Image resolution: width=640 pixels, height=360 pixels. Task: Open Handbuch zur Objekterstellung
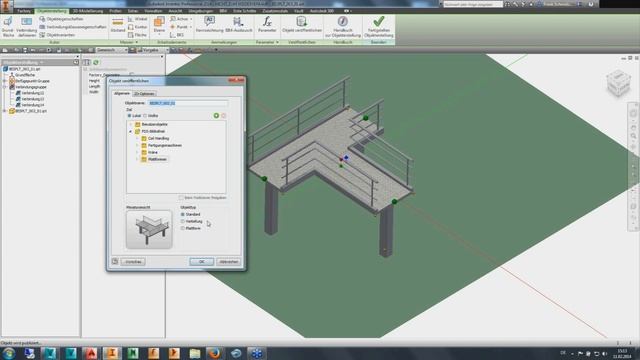(342, 27)
